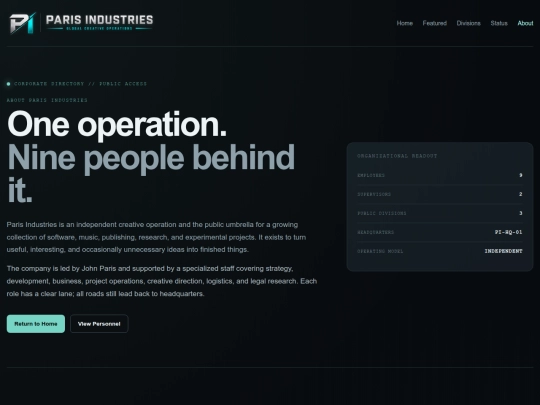Screen dimensions: 540x405
Task: Click the paragraph starting 'The company is led by'
Action: pyautogui.click(x=162, y=281)
